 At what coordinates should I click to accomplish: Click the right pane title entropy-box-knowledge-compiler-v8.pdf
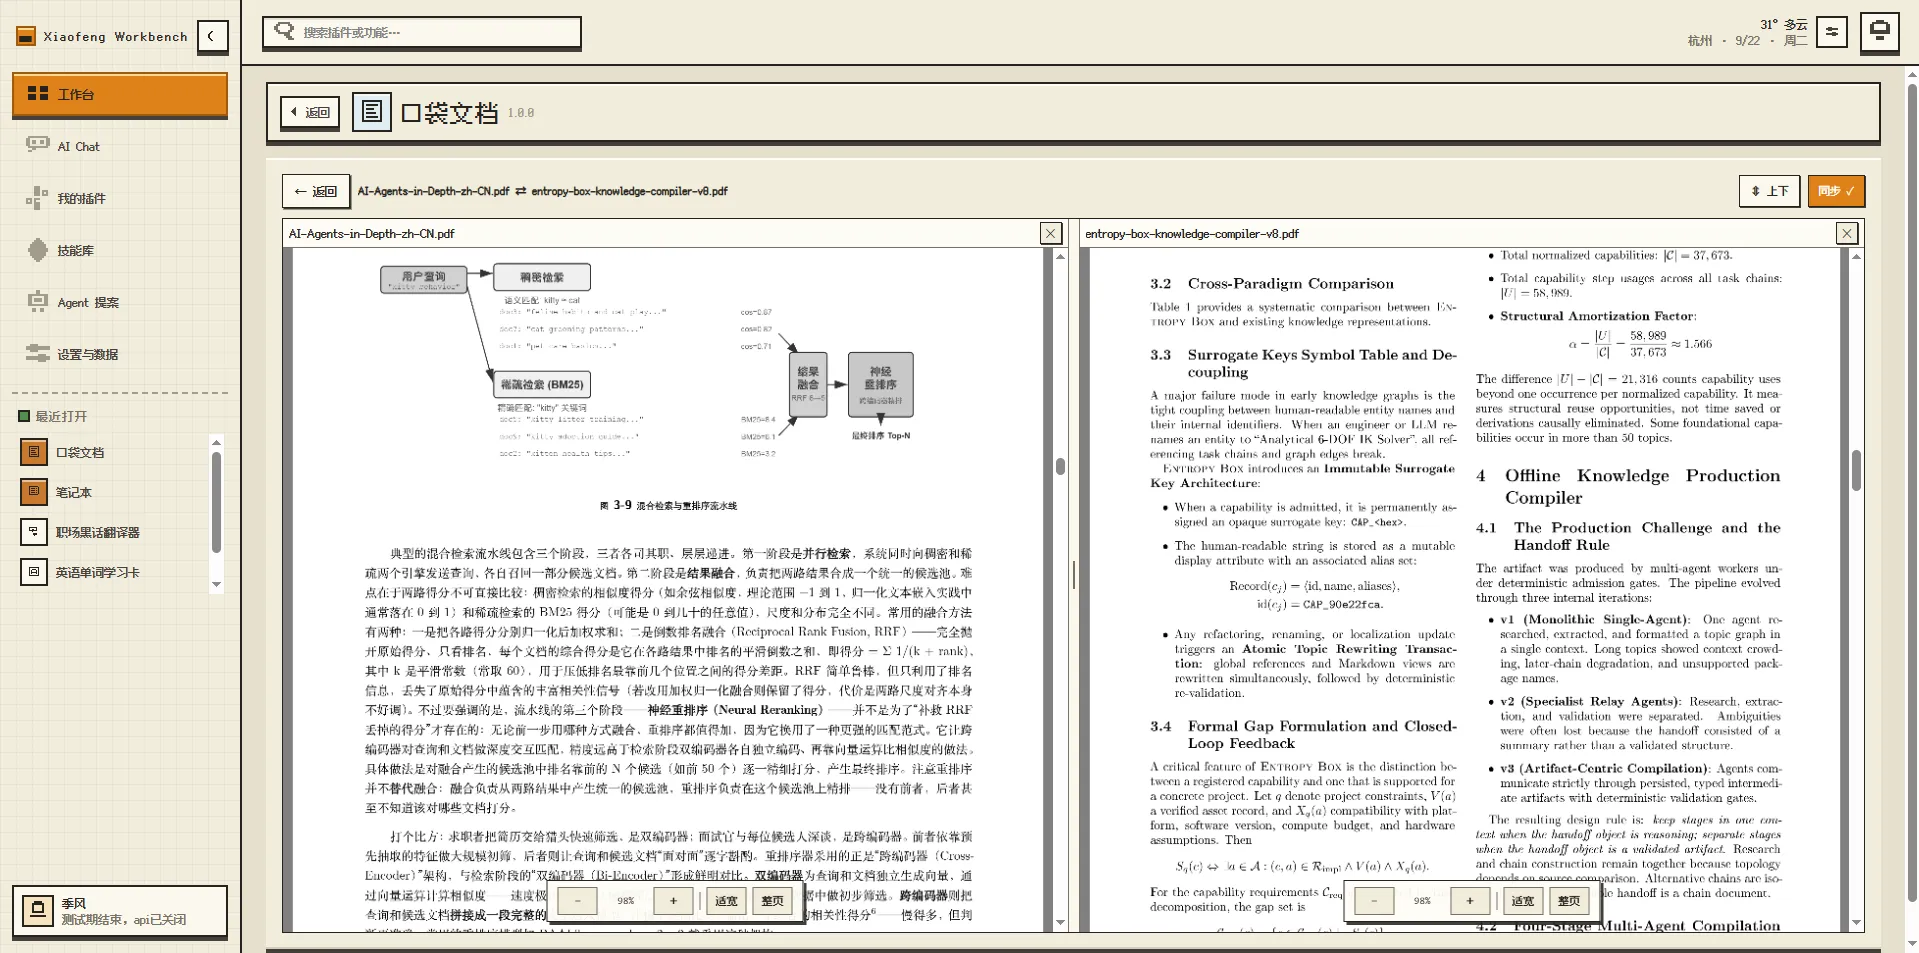point(1191,233)
